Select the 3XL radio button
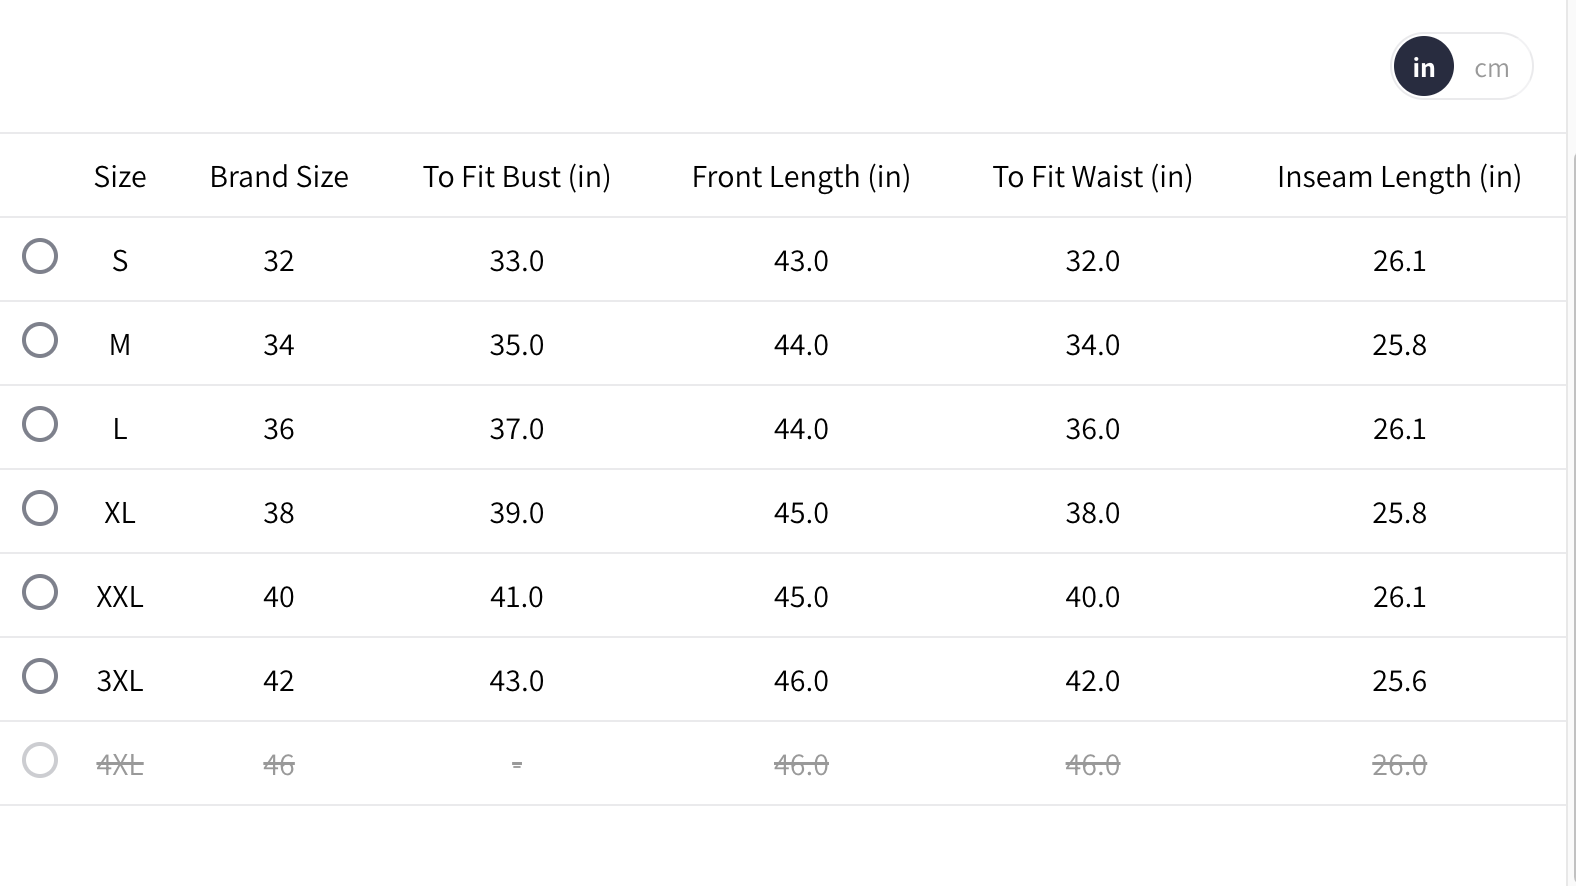This screenshot has height=886, width=1576. (40, 676)
